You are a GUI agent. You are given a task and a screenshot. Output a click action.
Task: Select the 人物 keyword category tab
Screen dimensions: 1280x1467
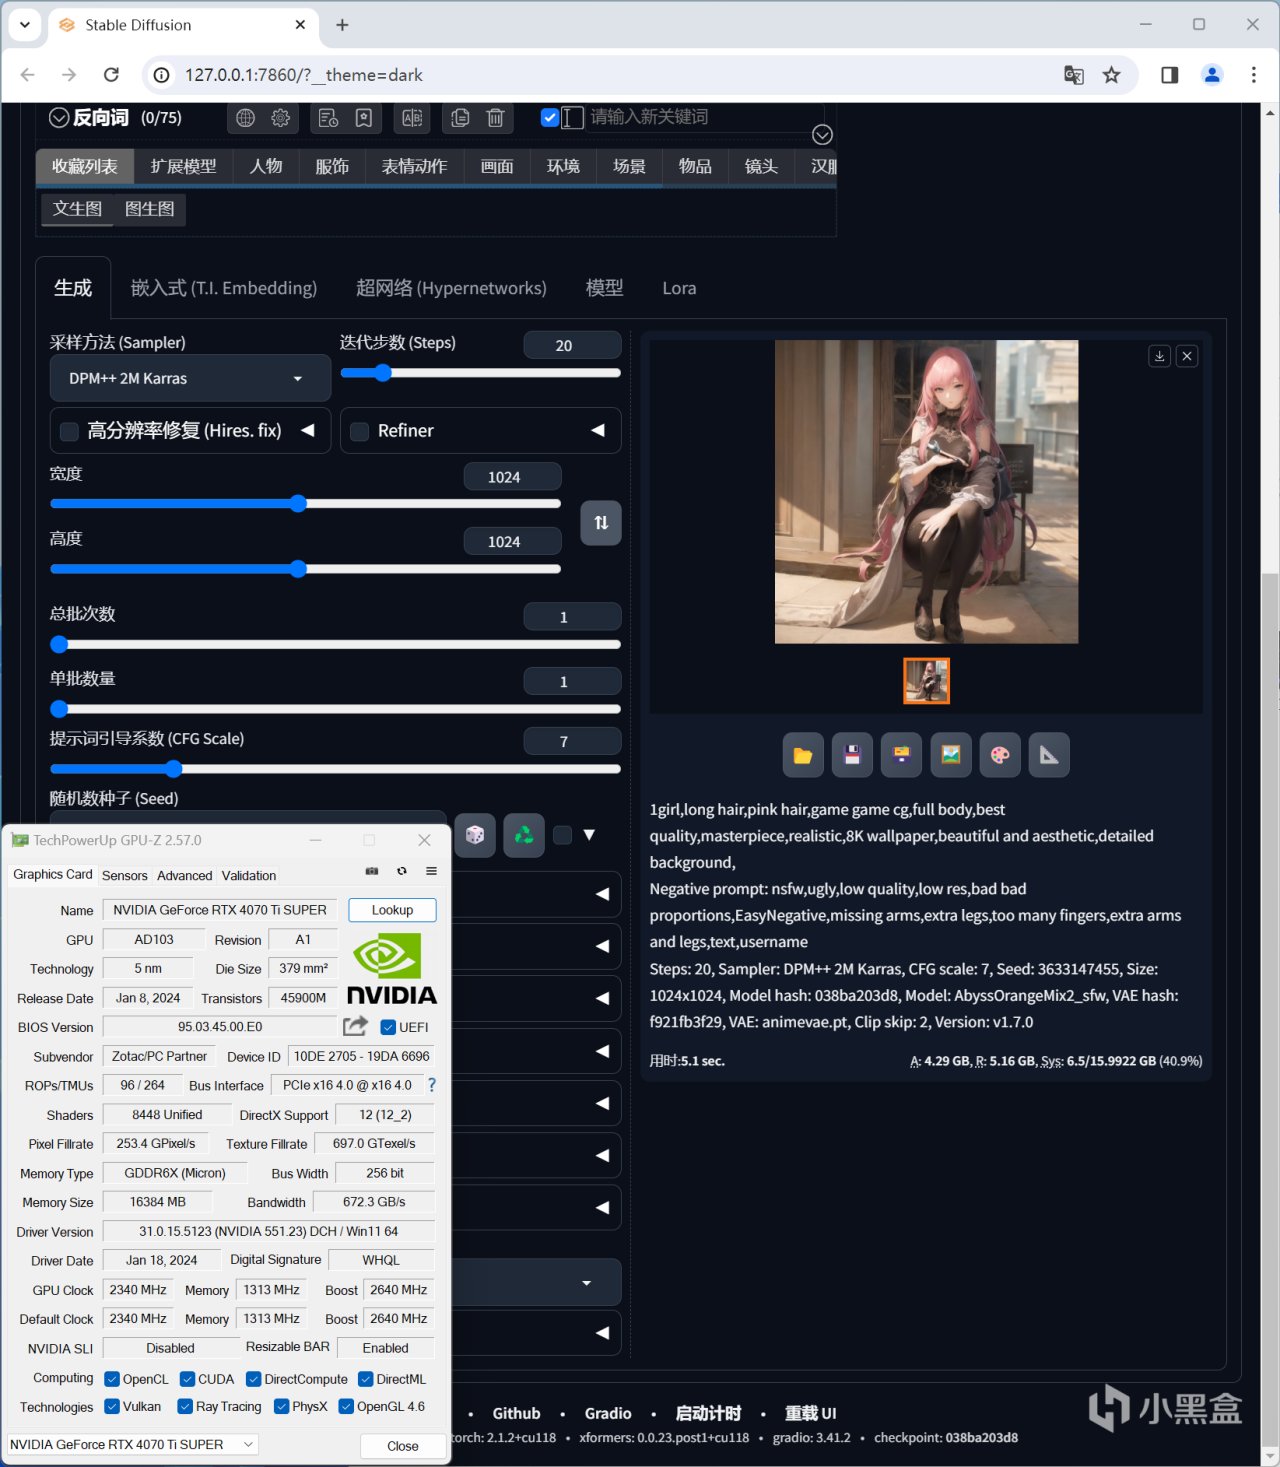266,166
